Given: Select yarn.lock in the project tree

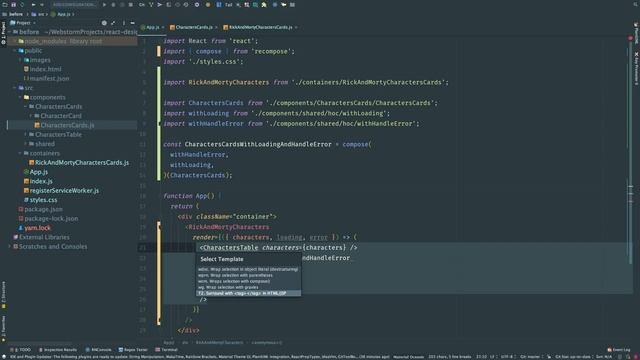Looking at the screenshot, I should (x=34, y=228).
